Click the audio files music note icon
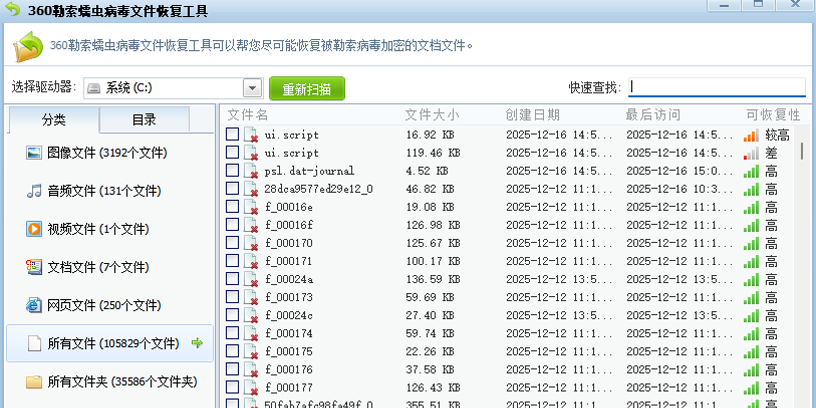The image size is (816, 408). pyautogui.click(x=34, y=191)
